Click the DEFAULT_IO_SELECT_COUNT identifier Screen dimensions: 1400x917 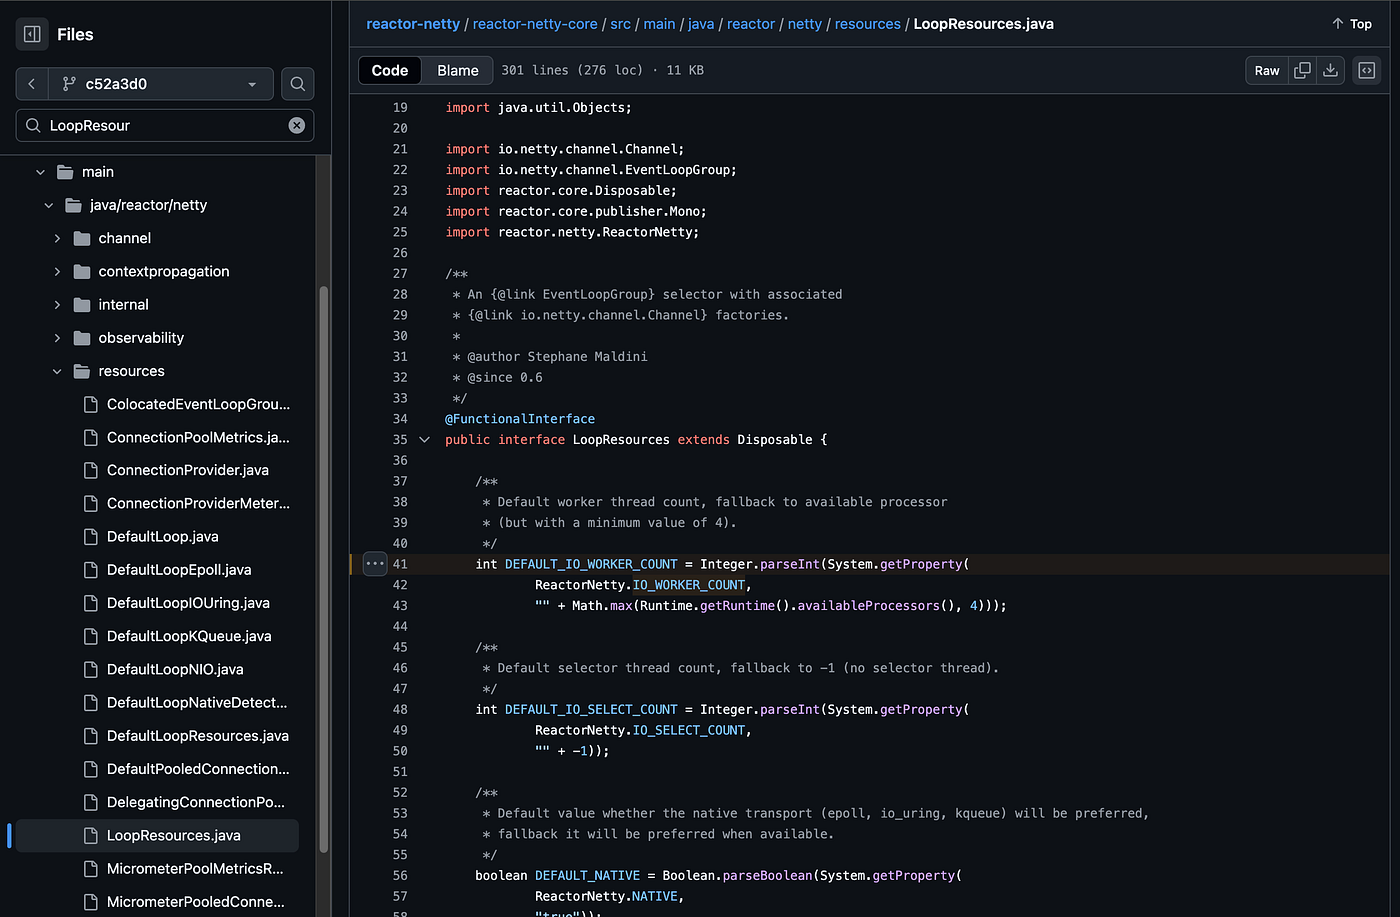pyautogui.click(x=591, y=709)
